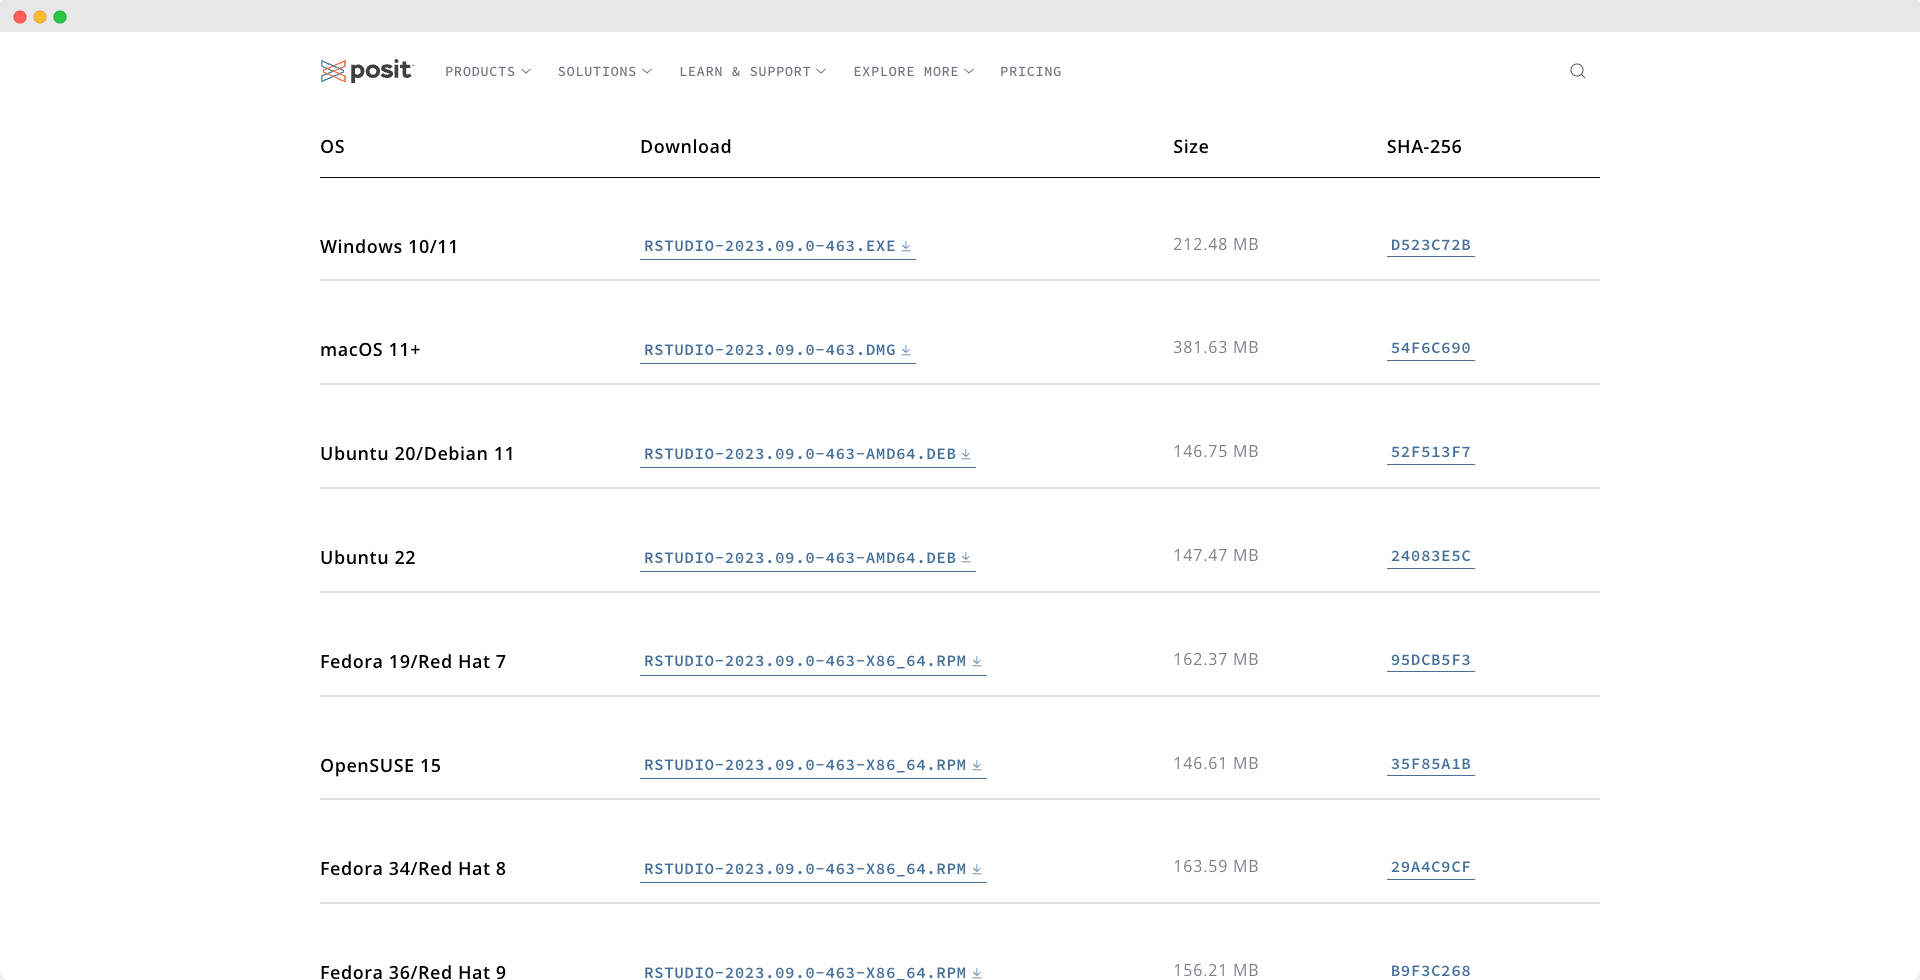Open the search magnifier icon

(1577, 71)
